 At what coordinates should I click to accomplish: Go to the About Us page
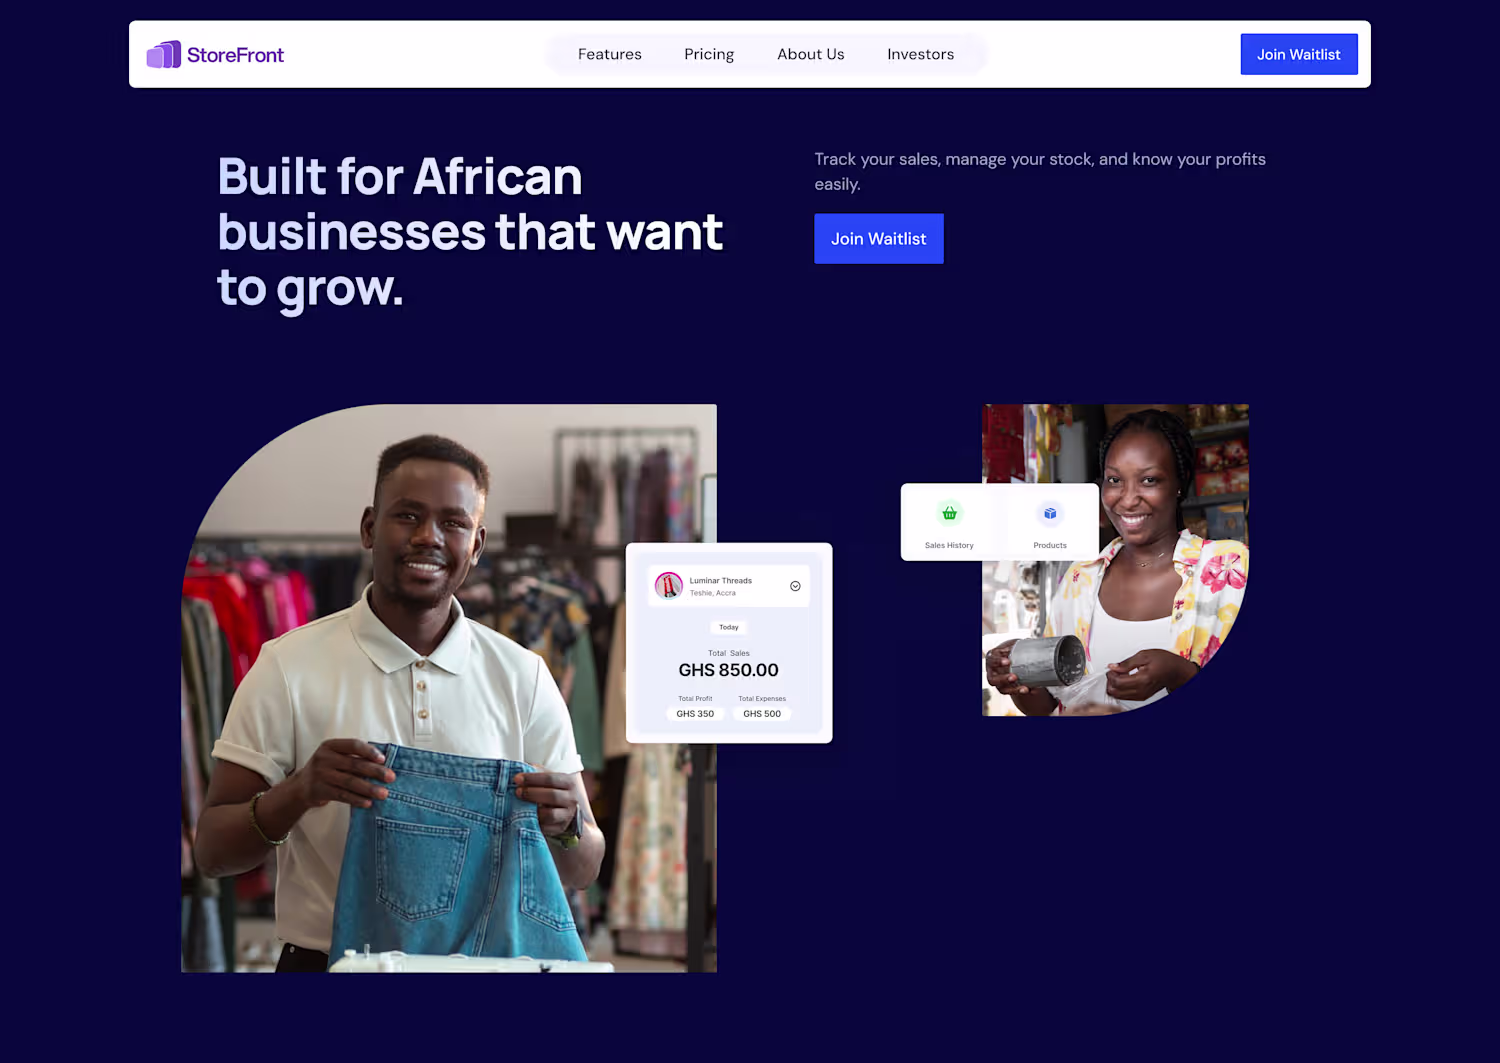point(811,54)
